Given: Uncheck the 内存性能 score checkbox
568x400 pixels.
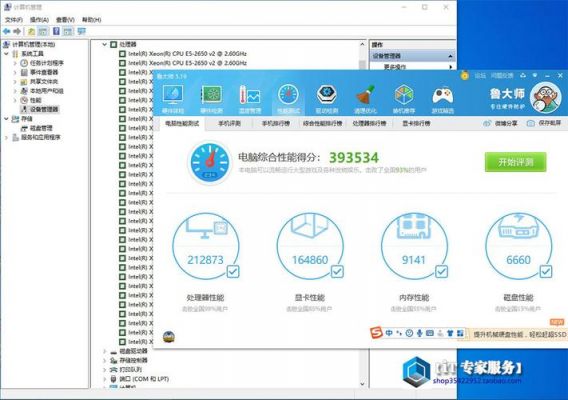Looking at the screenshot, I should pos(441,271).
